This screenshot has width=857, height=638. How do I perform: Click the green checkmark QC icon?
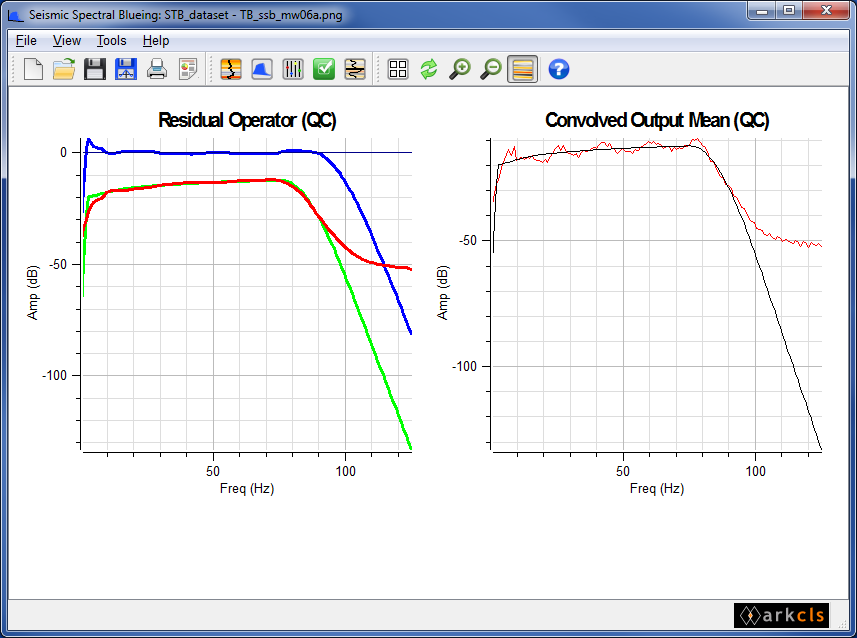coord(322,69)
